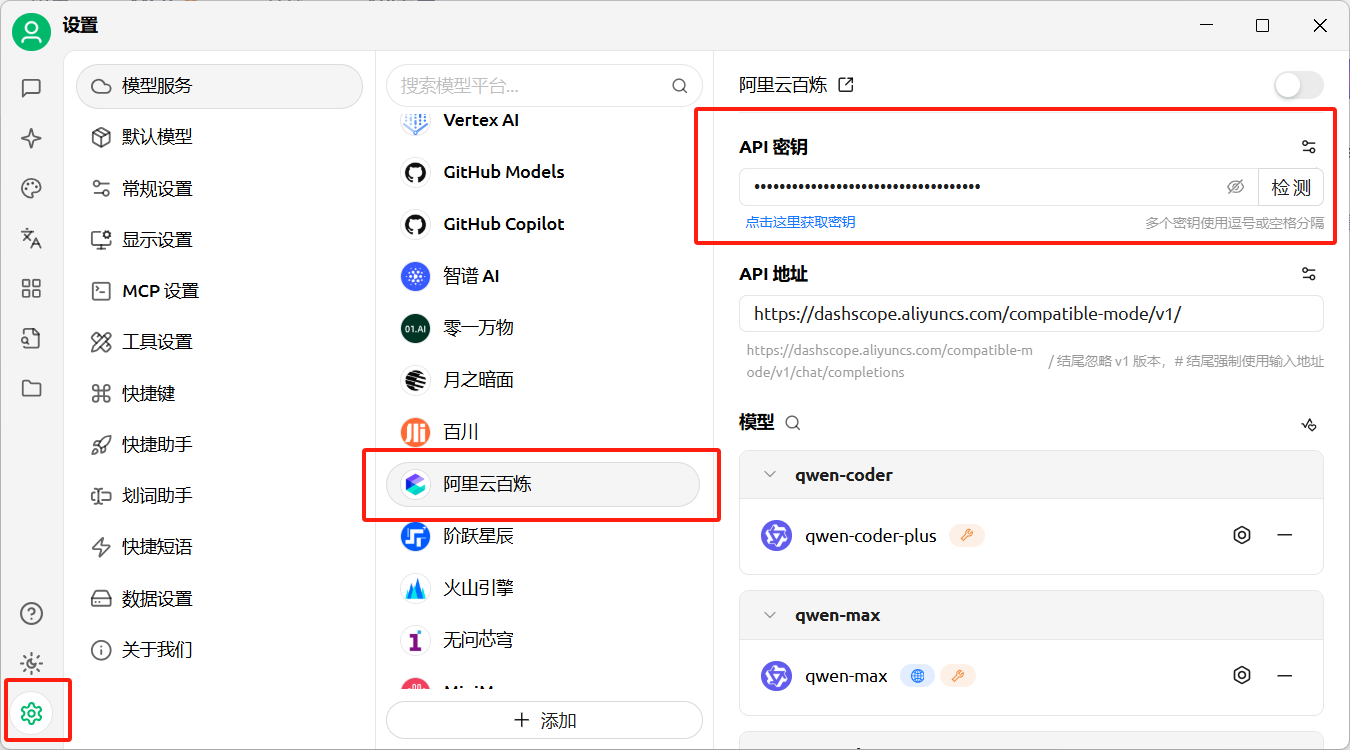
Task: Select 百川 provider
Action: coord(543,432)
